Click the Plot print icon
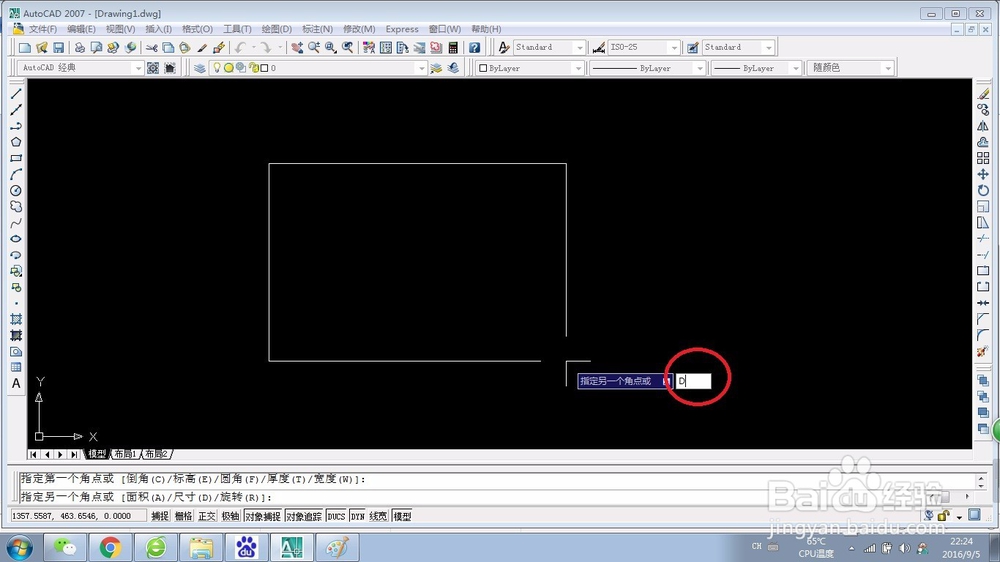 pyautogui.click(x=80, y=47)
